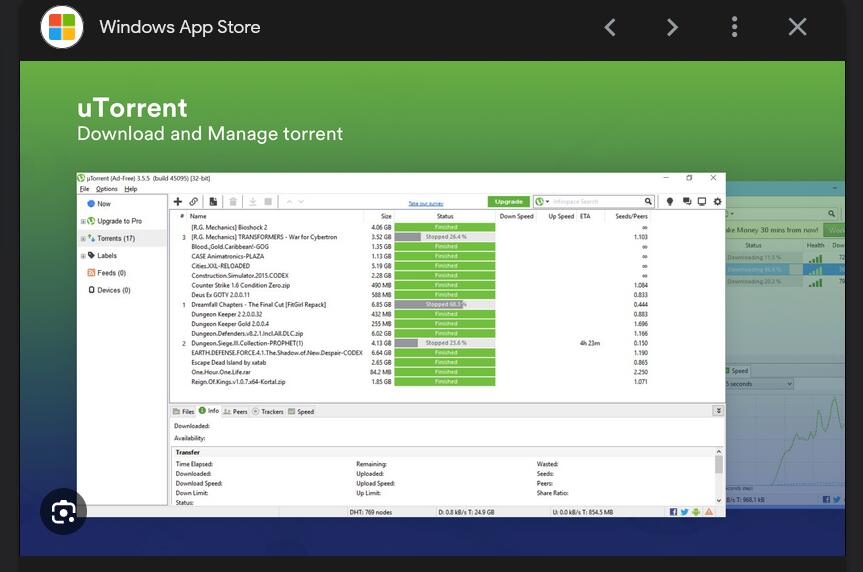Click the green Upgrade button
Viewport: 863px width, 572px height.
(509, 201)
